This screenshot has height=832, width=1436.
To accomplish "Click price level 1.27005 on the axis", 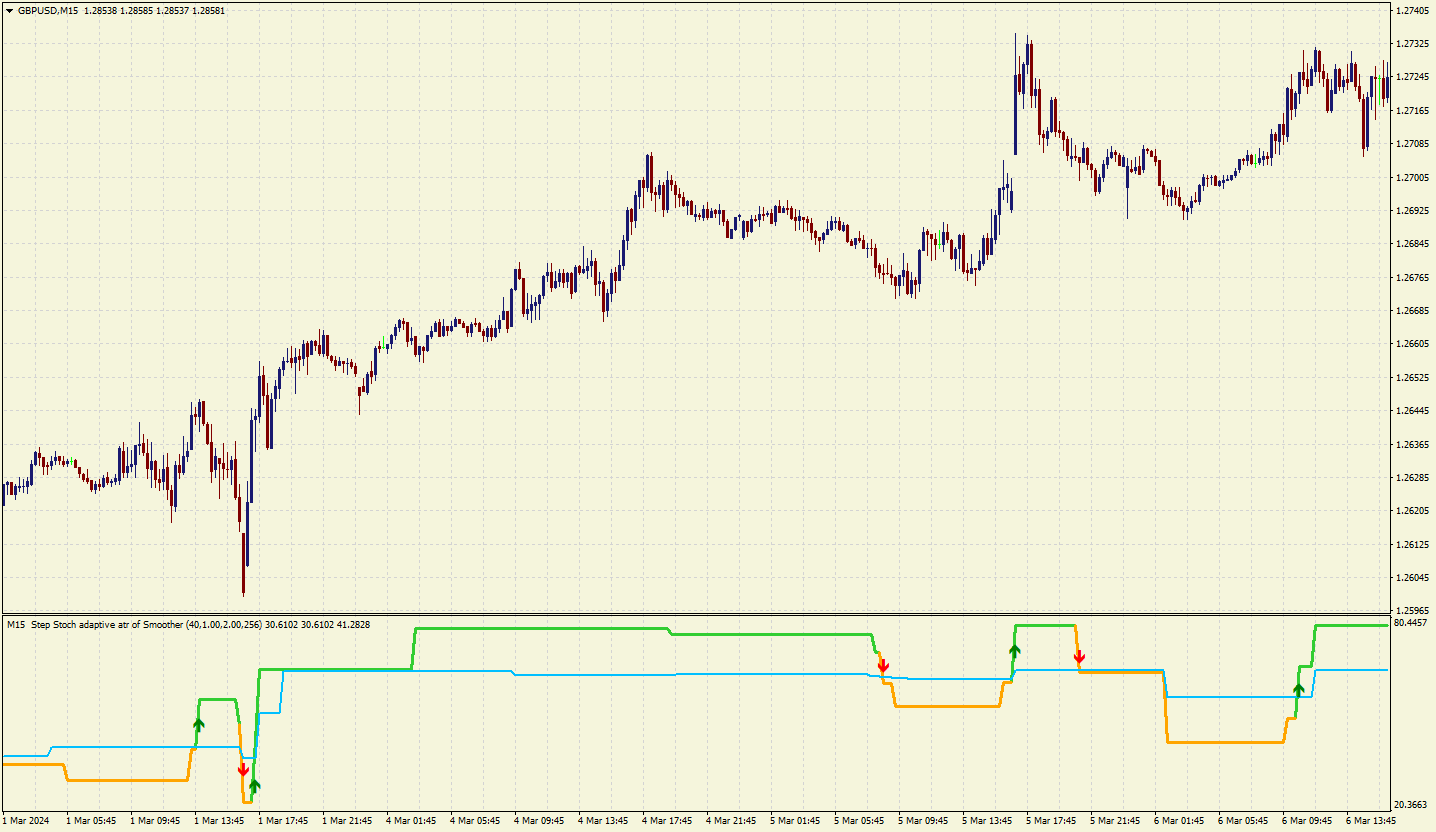I will point(1412,177).
